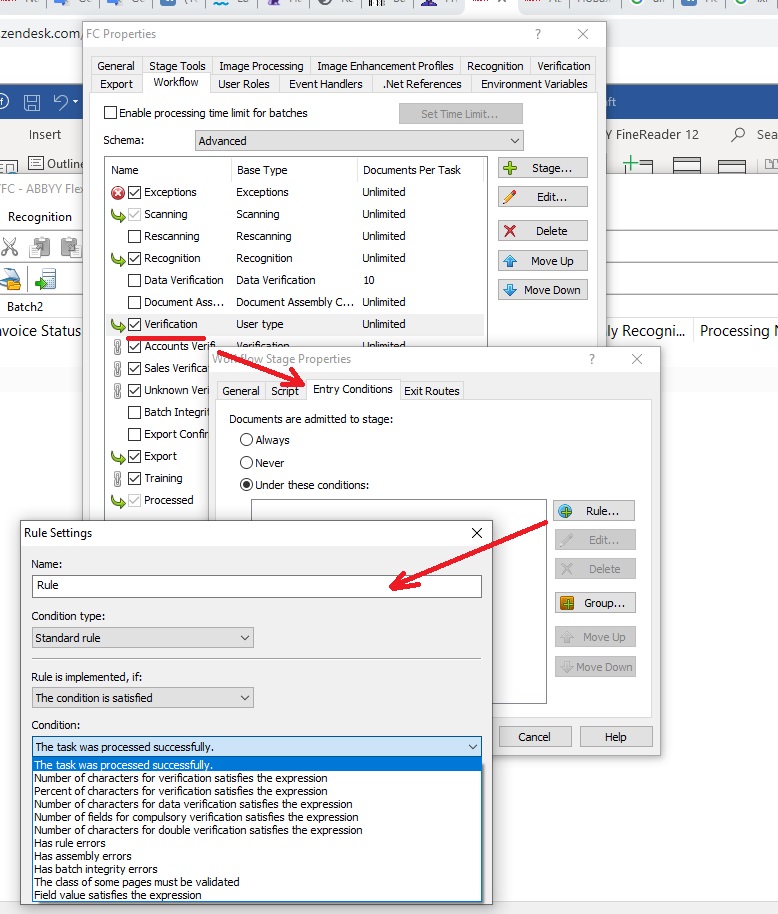Open the Schema Advanced dropdown
This screenshot has width=778, height=914.
click(x=359, y=141)
